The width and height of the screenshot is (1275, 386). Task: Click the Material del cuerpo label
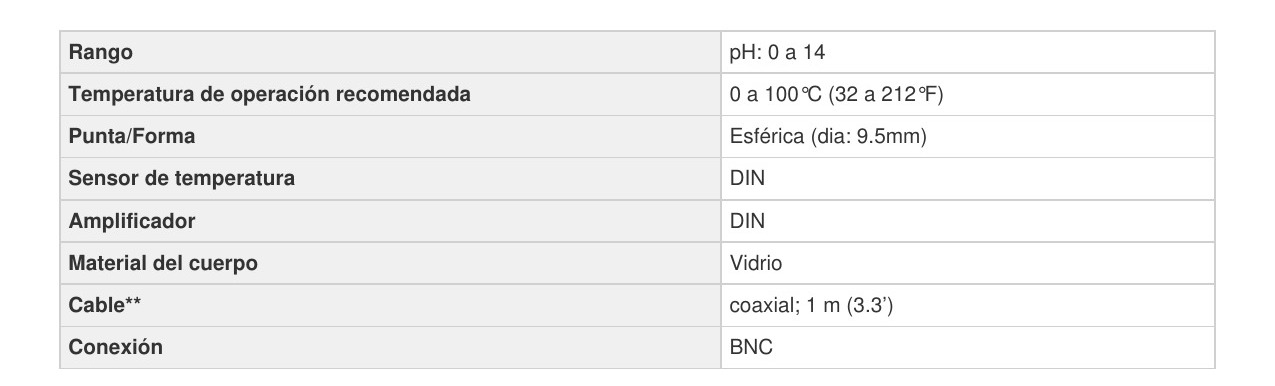click(163, 264)
